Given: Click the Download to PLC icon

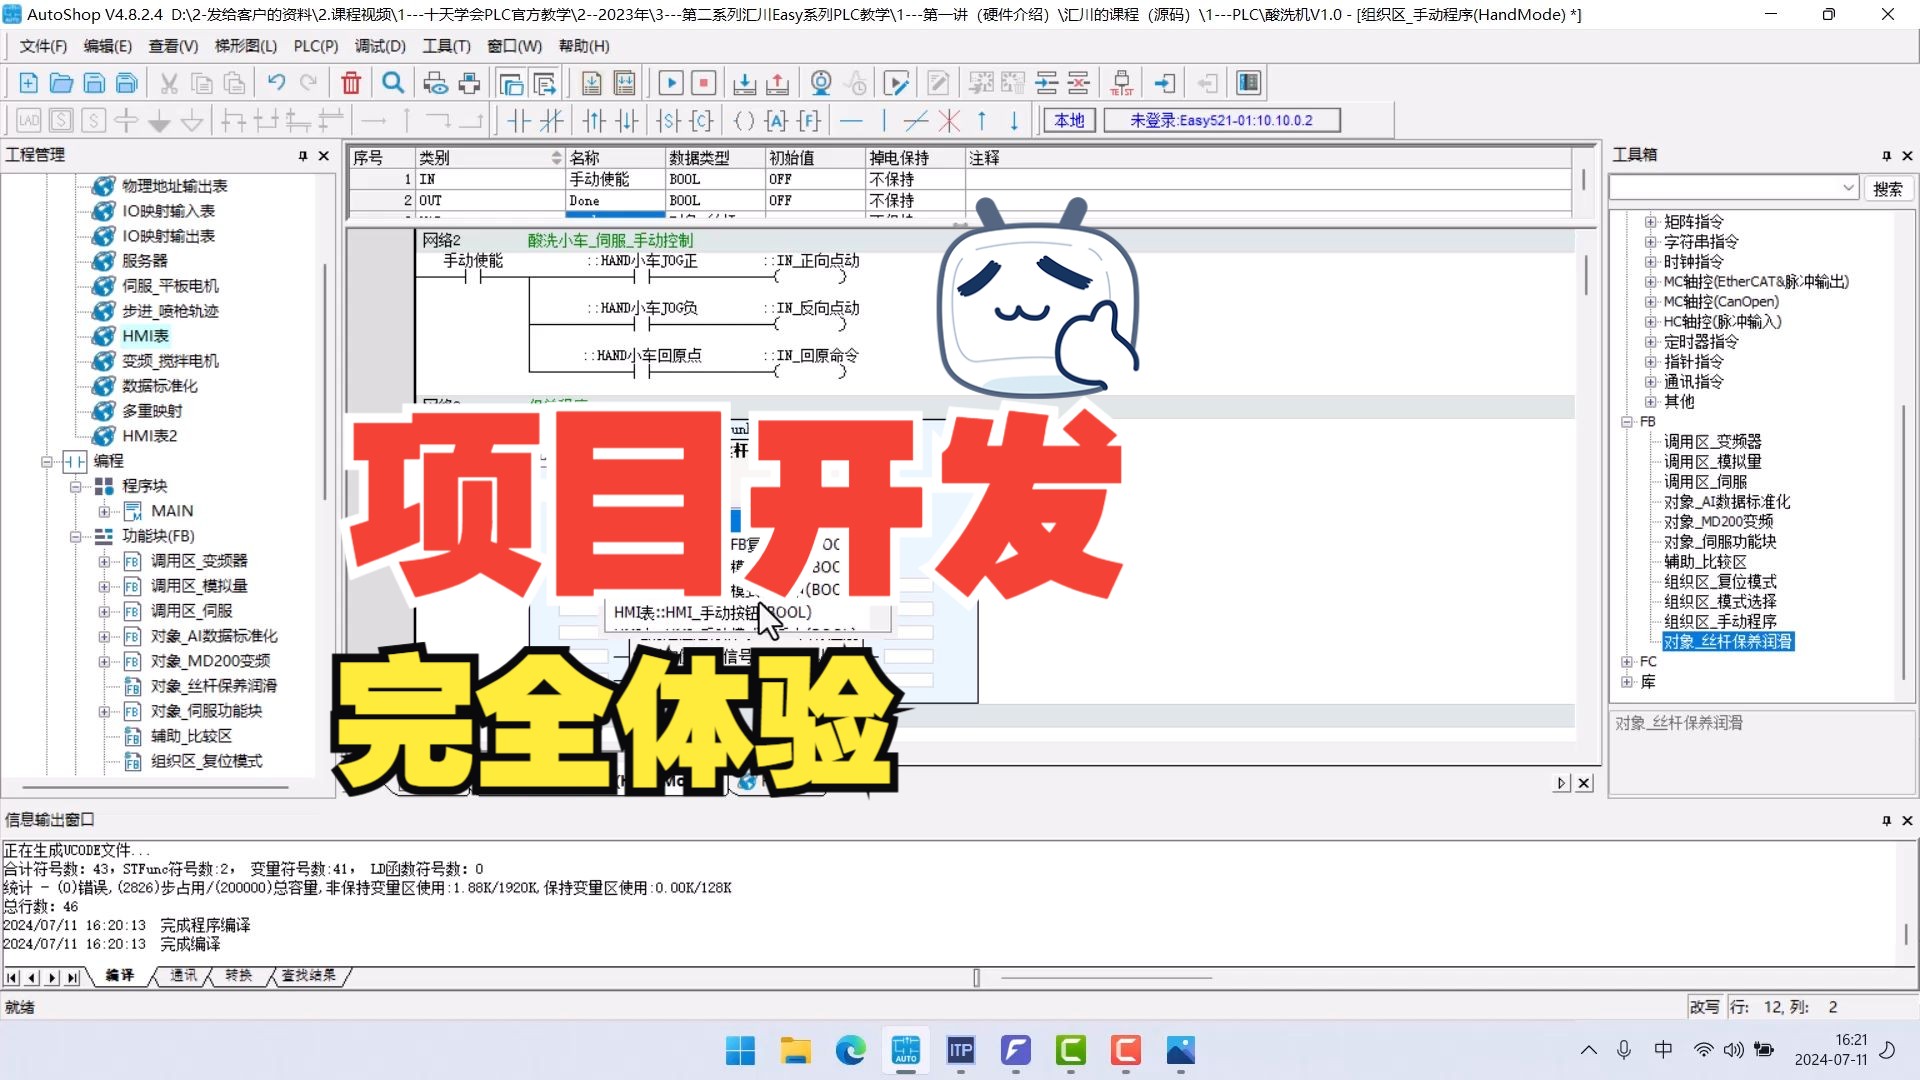Looking at the screenshot, I should pos(744,83).
